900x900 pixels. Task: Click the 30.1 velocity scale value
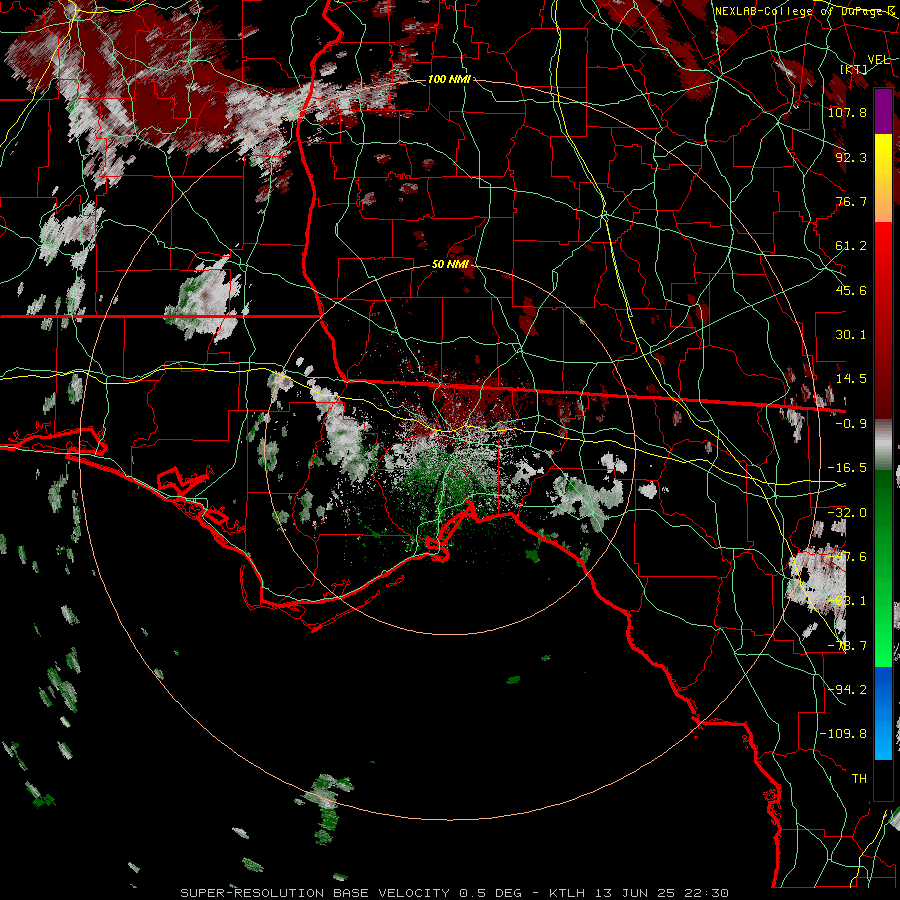tap(851, 334)
